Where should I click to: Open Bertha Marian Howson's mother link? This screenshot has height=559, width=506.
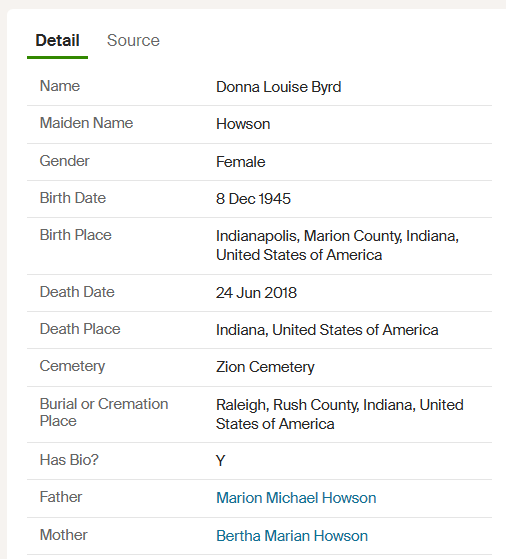[x=292, y=536]
